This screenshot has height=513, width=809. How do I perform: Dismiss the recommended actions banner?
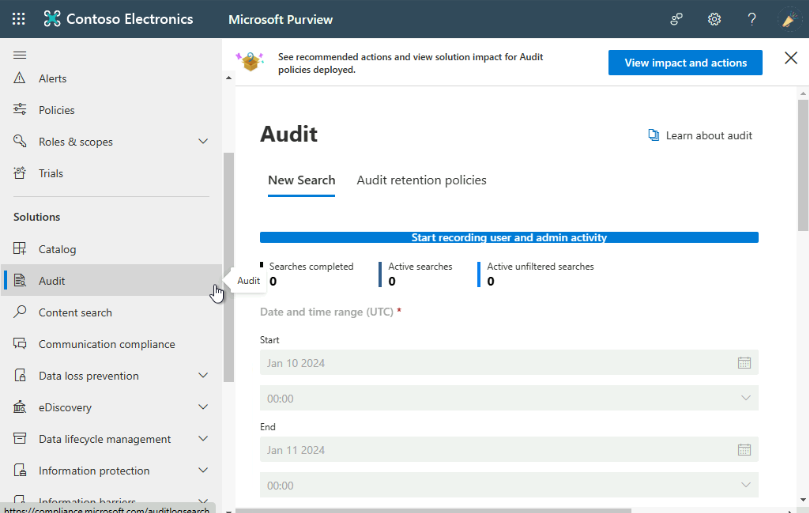click(790, 59)
